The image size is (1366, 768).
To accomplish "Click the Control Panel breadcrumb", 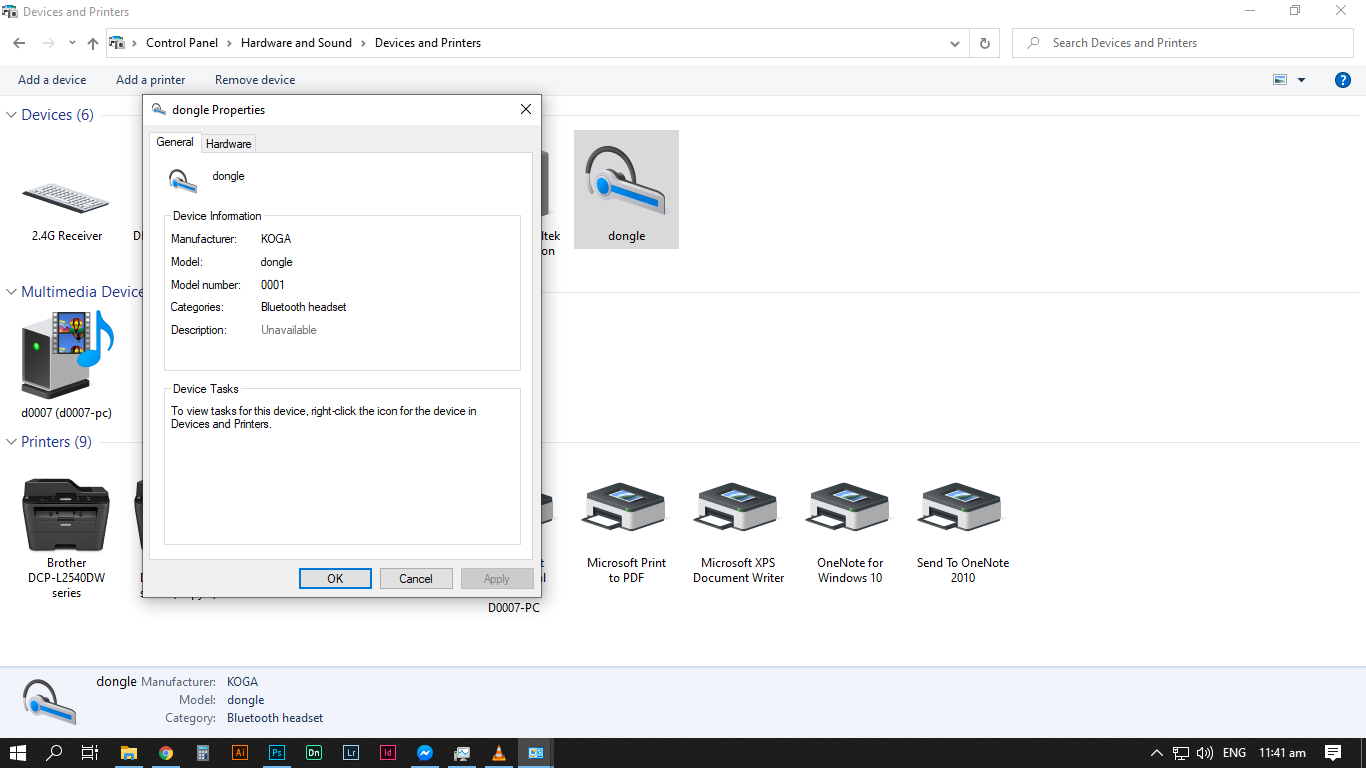I will 182,43.
